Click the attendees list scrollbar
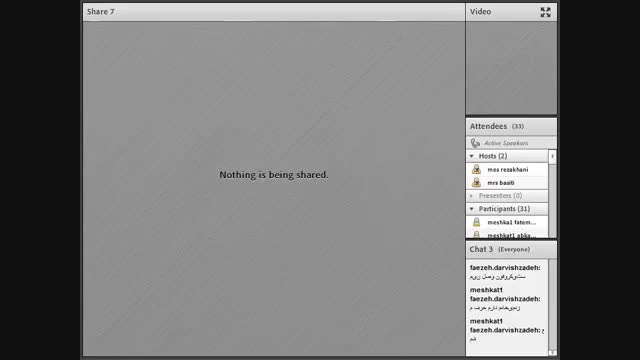The image size is (640, 360). pos(552,193)
